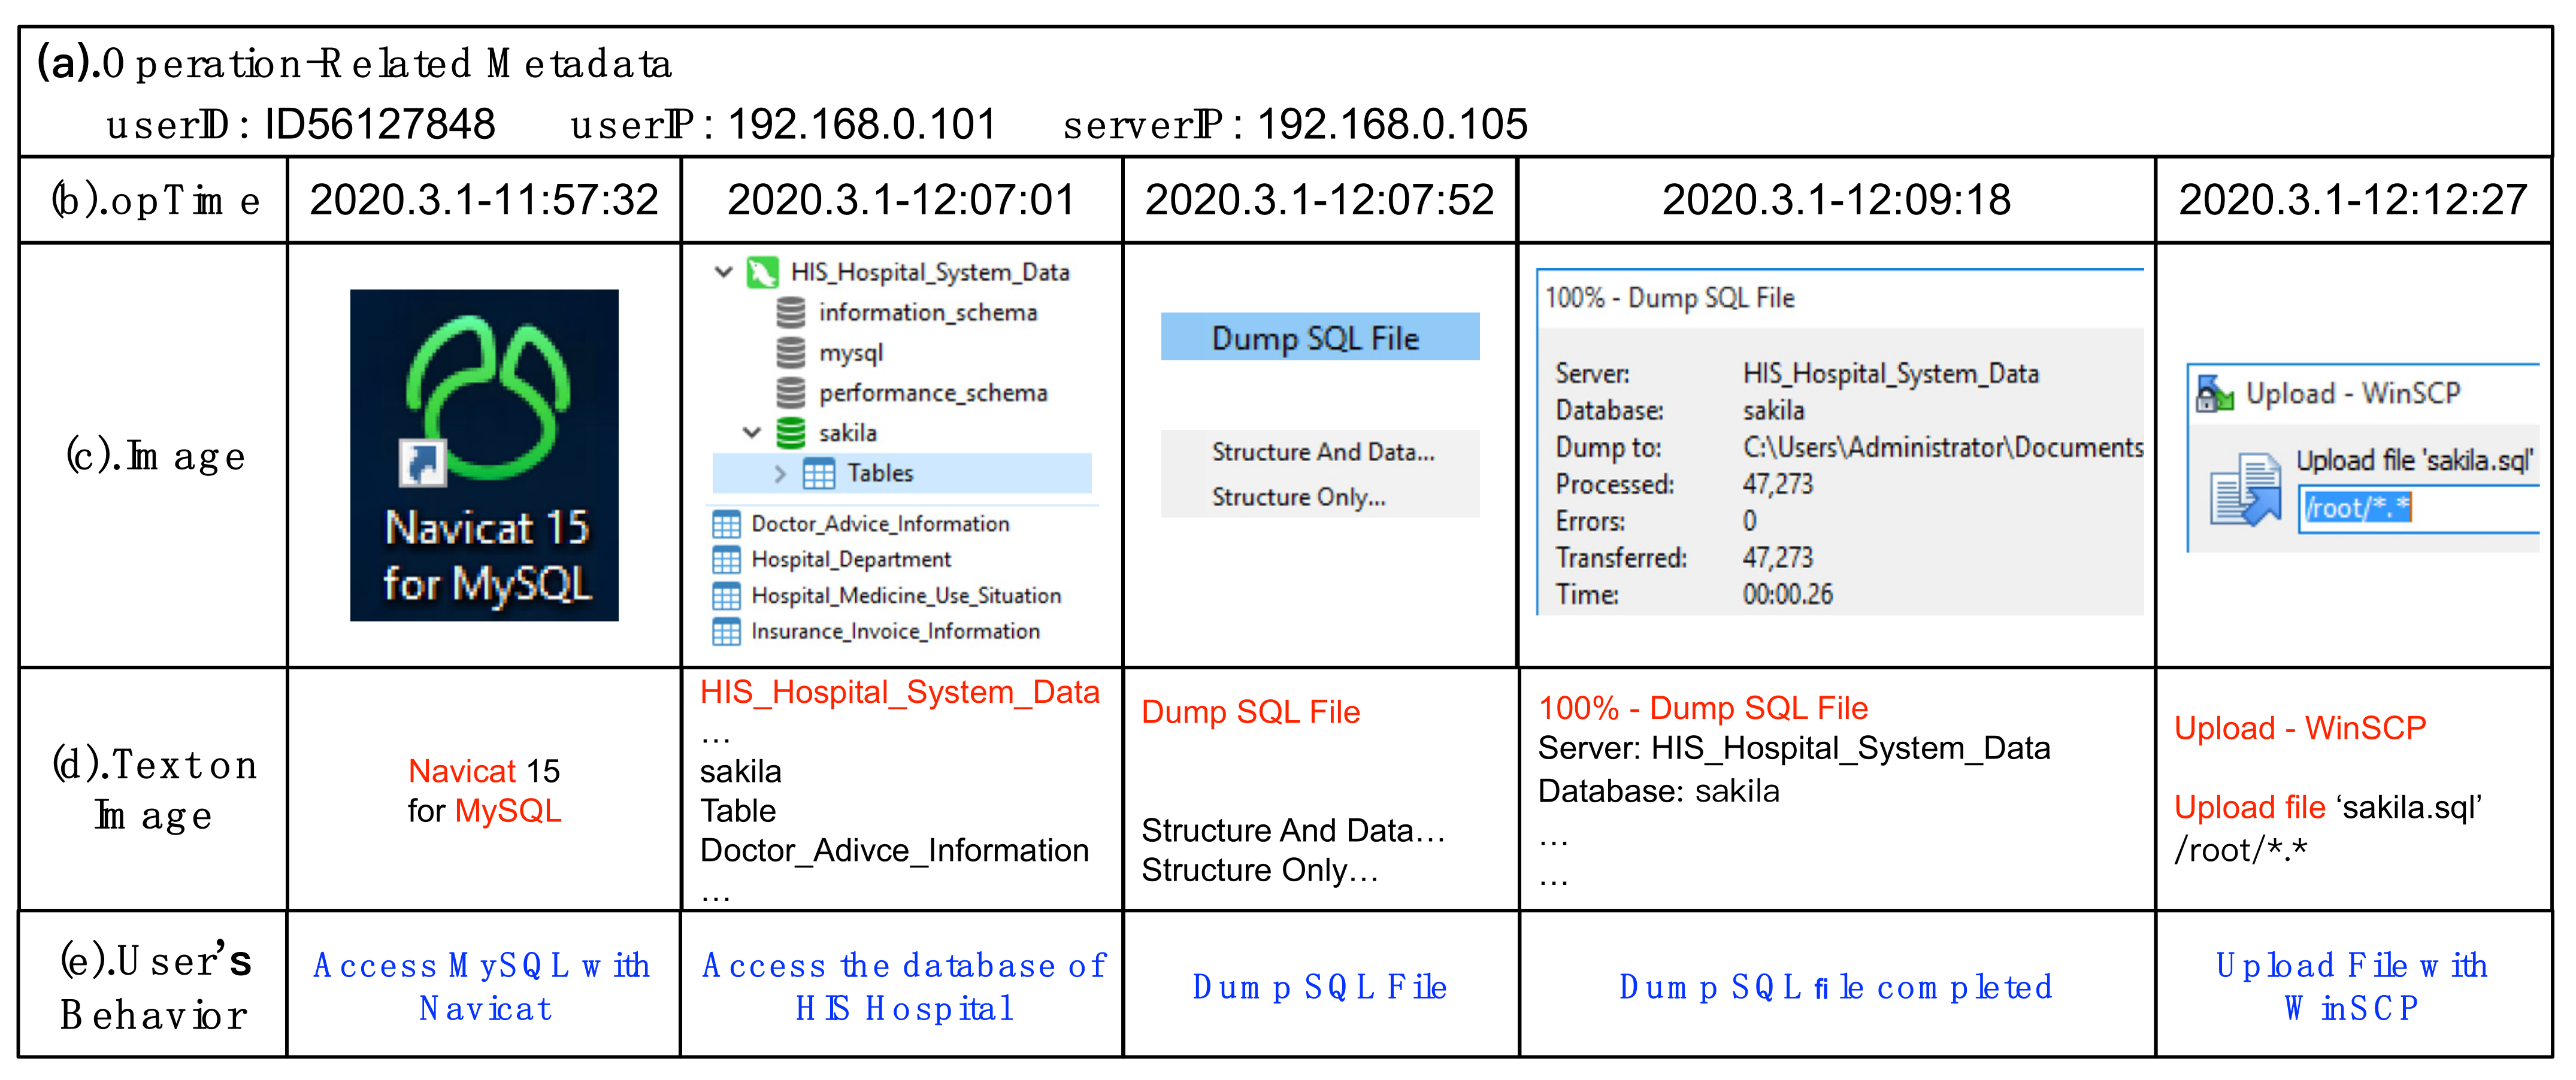Expand the Tables node chevron
The height and width of the screenshot is (1080, 2576).
pos(780,473)
